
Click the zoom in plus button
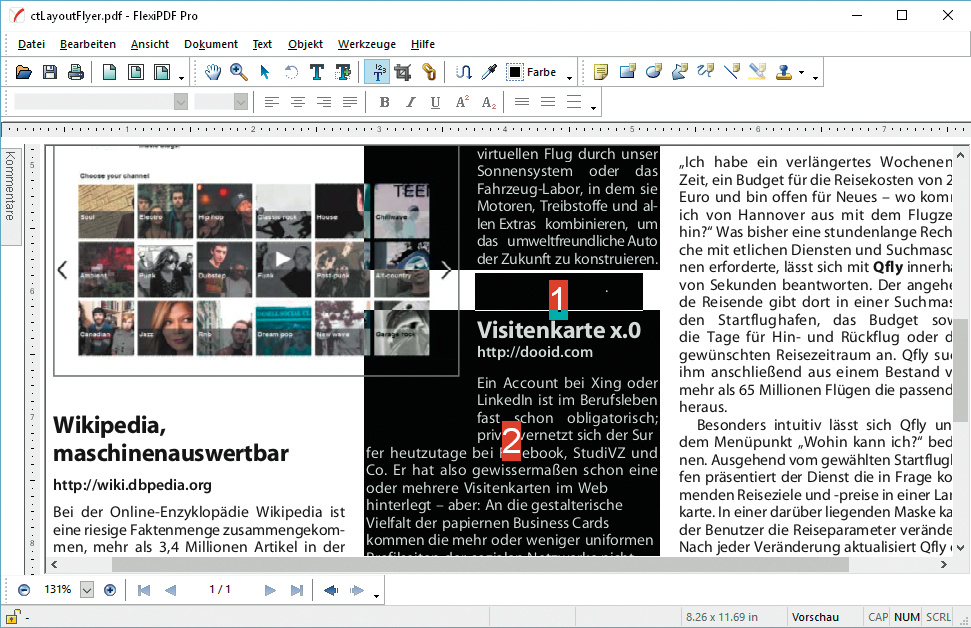click(x=110, y=590)
